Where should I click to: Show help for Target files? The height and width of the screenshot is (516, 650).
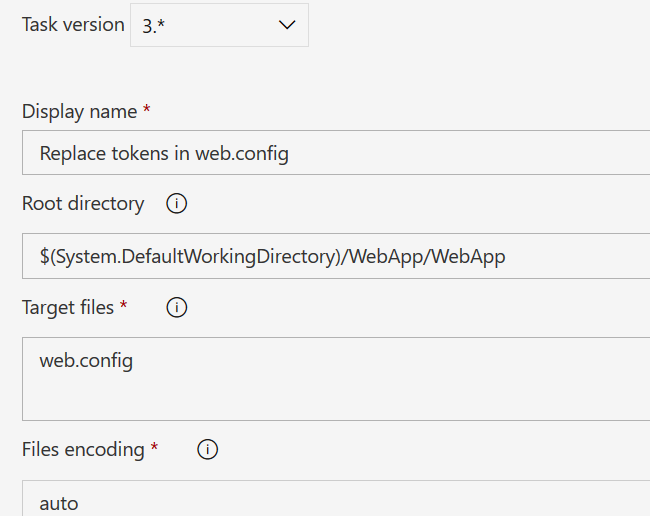(177, 308)
